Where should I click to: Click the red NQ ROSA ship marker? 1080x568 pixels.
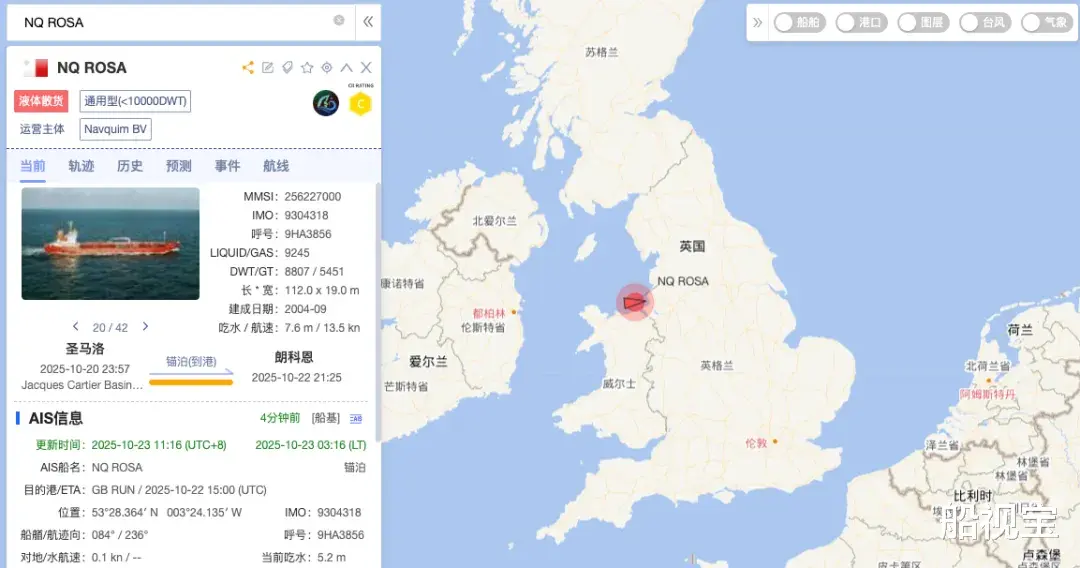coord(634,302)
